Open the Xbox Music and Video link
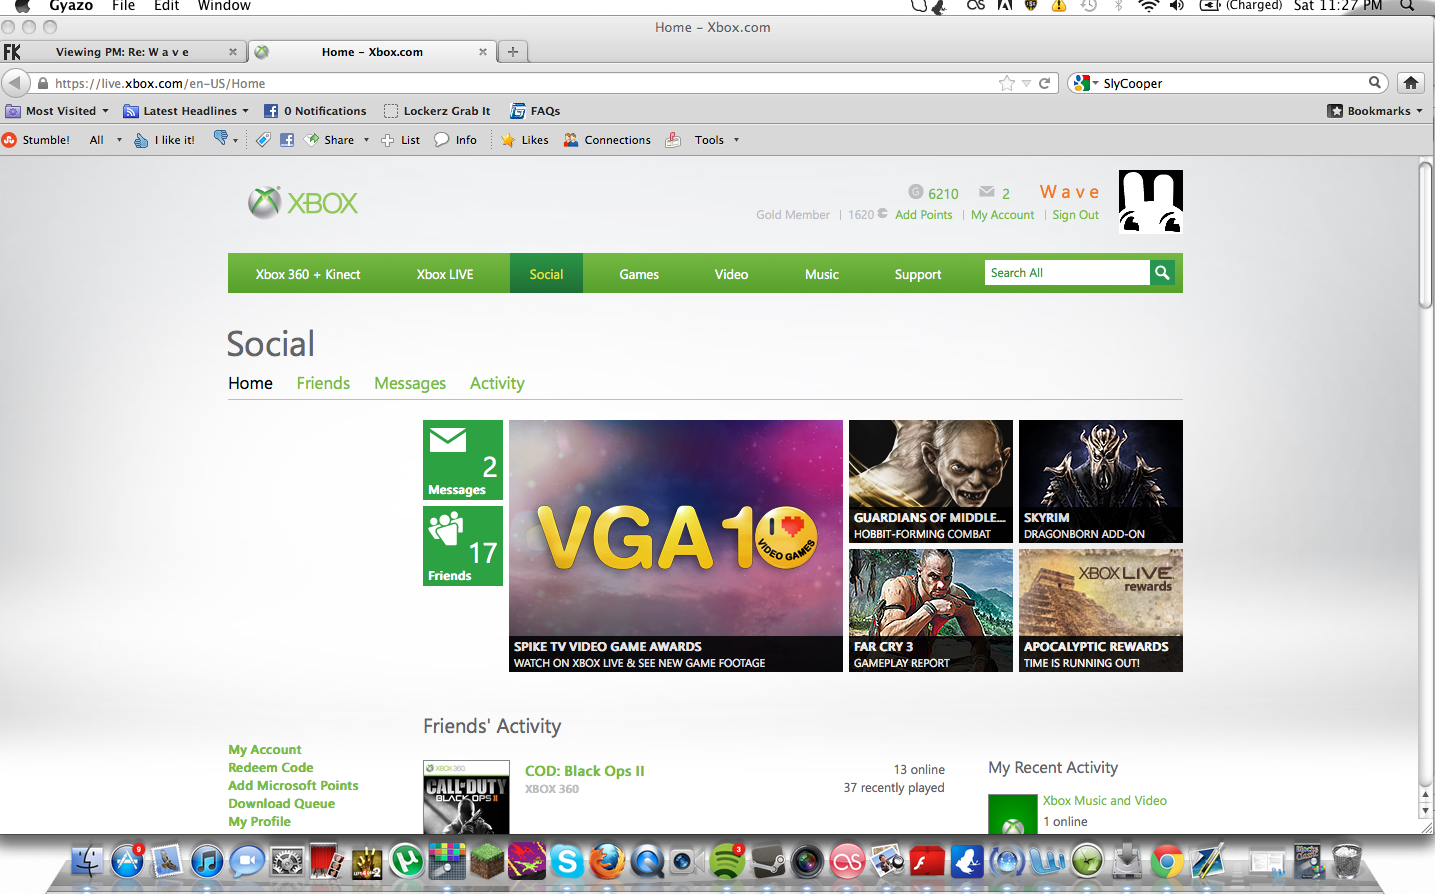 coord(1105,801)
